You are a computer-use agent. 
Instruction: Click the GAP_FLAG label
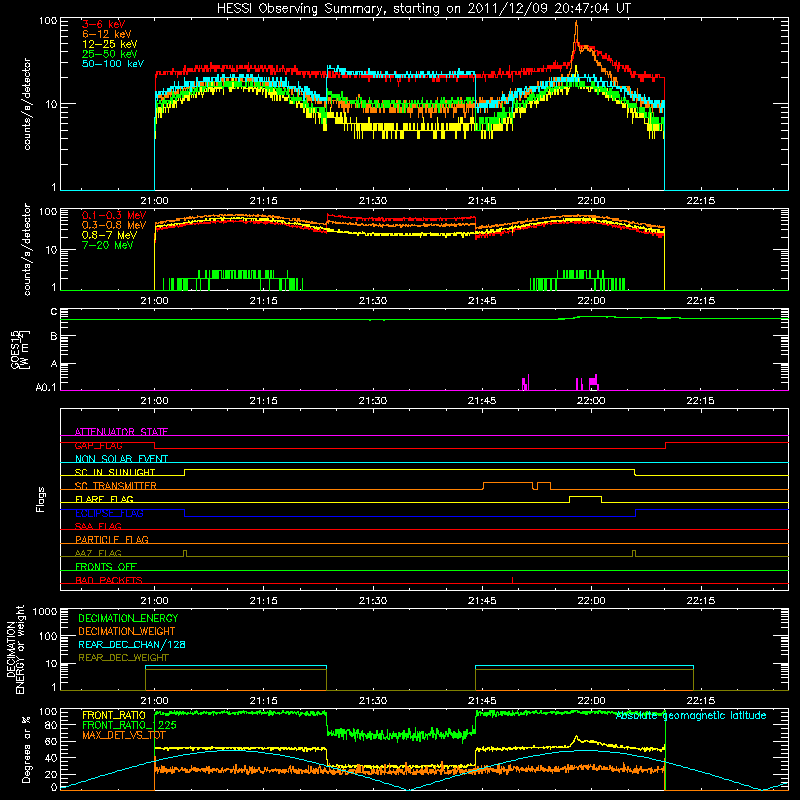(x=98, y=445)
